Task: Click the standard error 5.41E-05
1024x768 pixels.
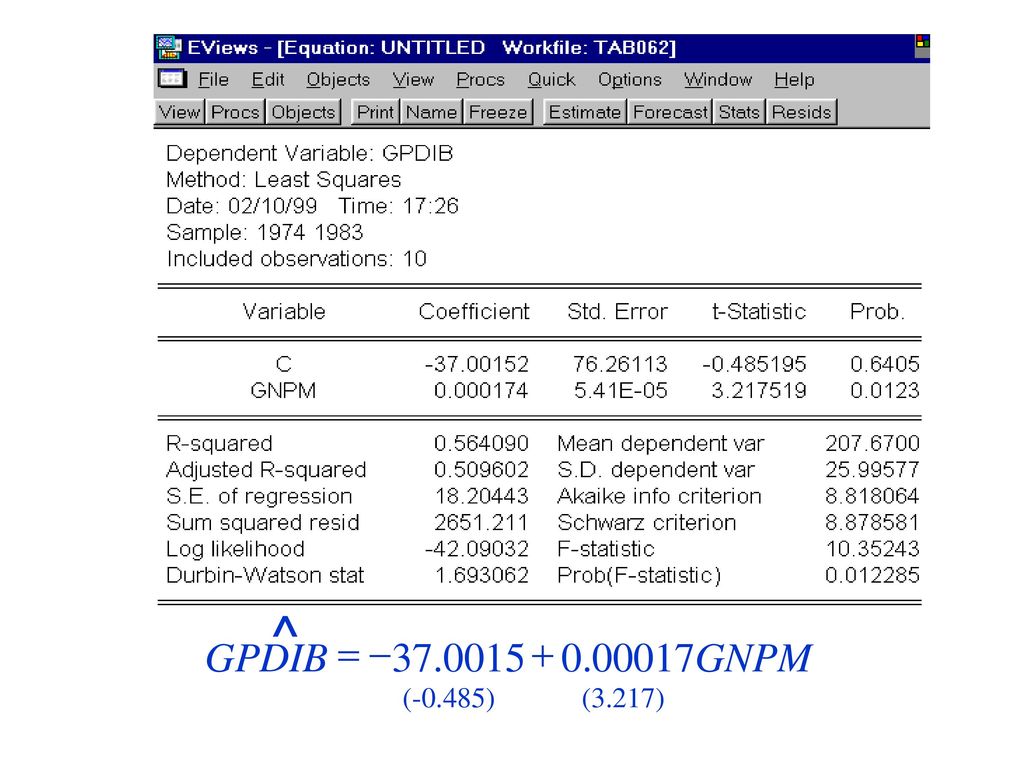Action: pyautogui.click(x=621, y=391)
